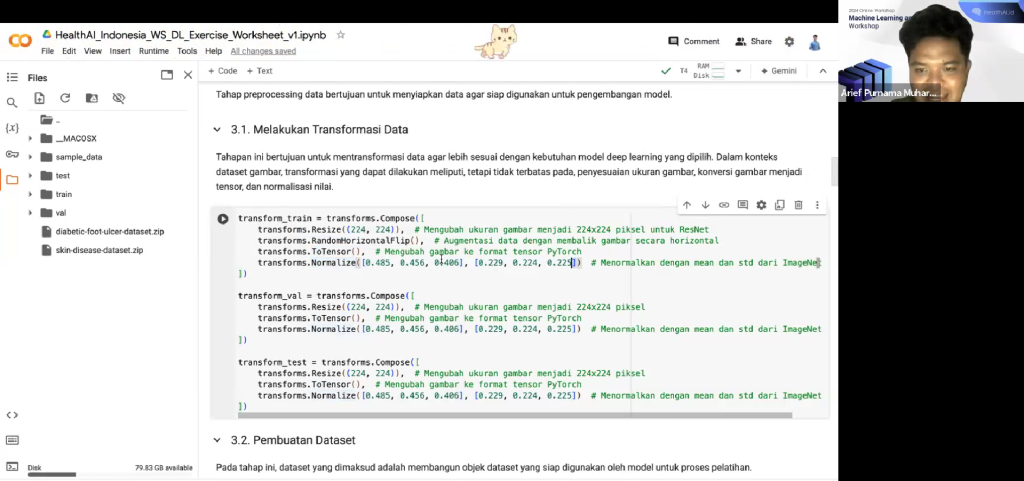This screenshot has width=1024, height=481.
Task: Click the Share button
Action: point(753,42)
